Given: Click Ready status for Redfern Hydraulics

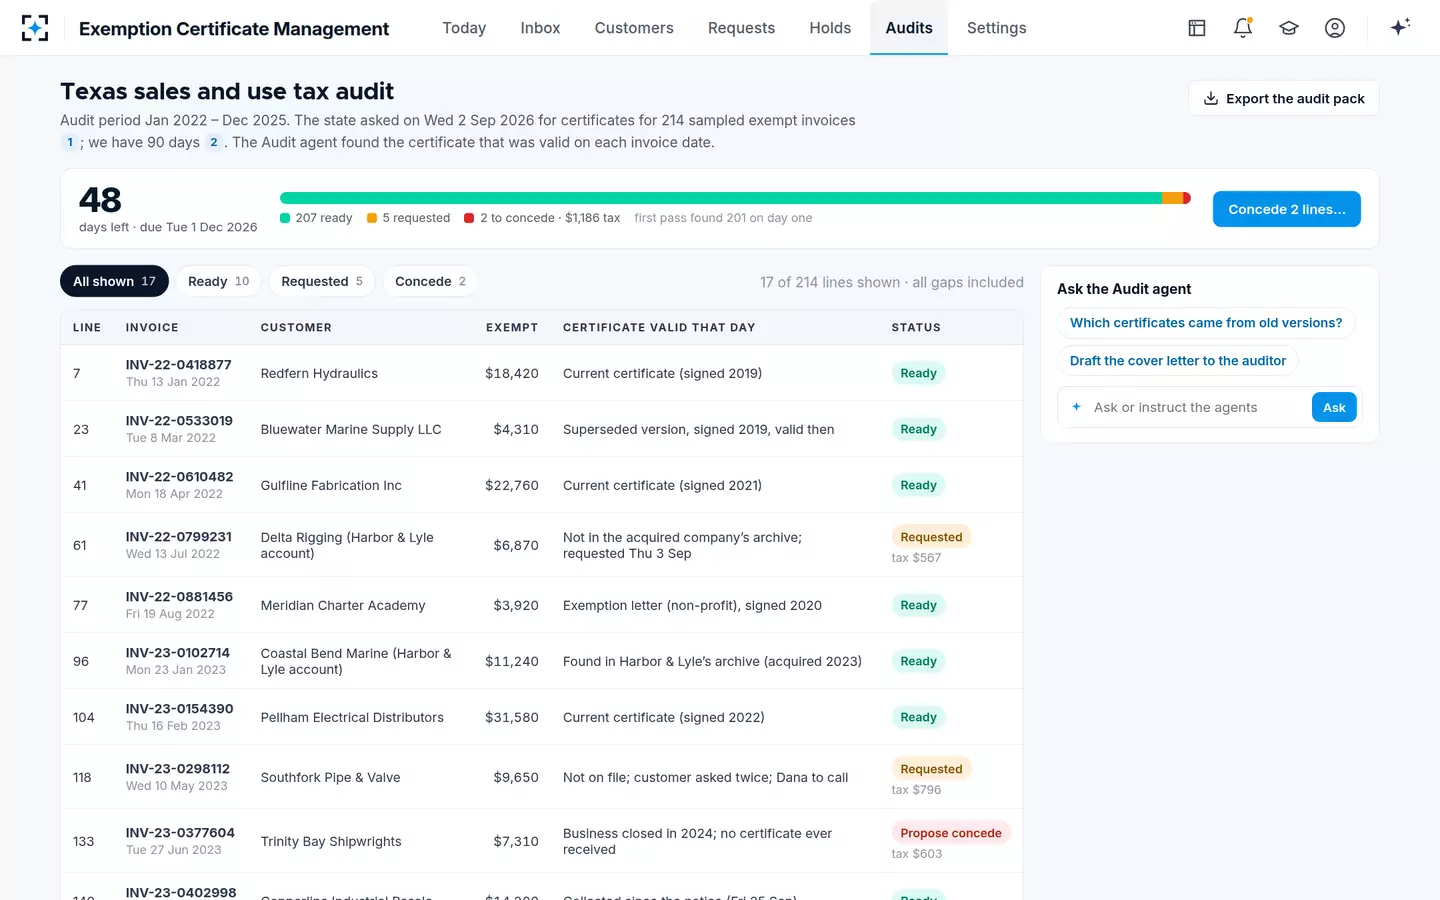Looking at the screenshot, I should pyautogui.click(x=918, y=373).
